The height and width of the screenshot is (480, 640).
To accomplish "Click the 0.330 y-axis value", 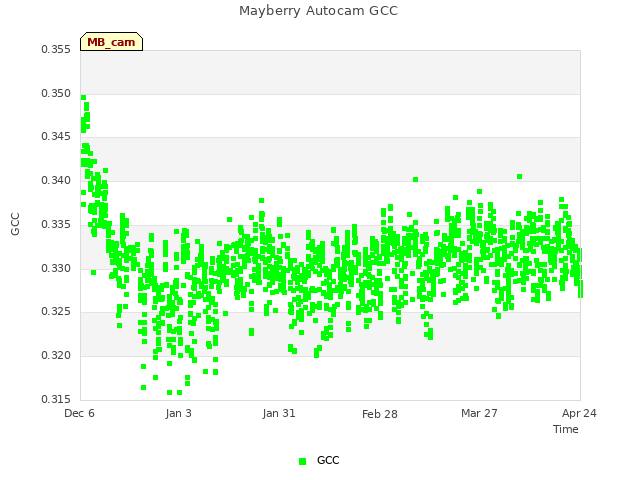I will (x=56, y=269).
